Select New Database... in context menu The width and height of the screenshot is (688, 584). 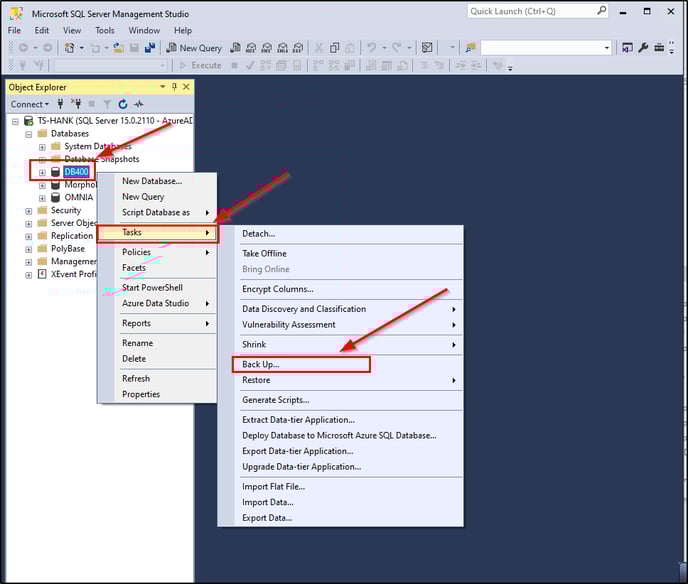coord(157,181)
